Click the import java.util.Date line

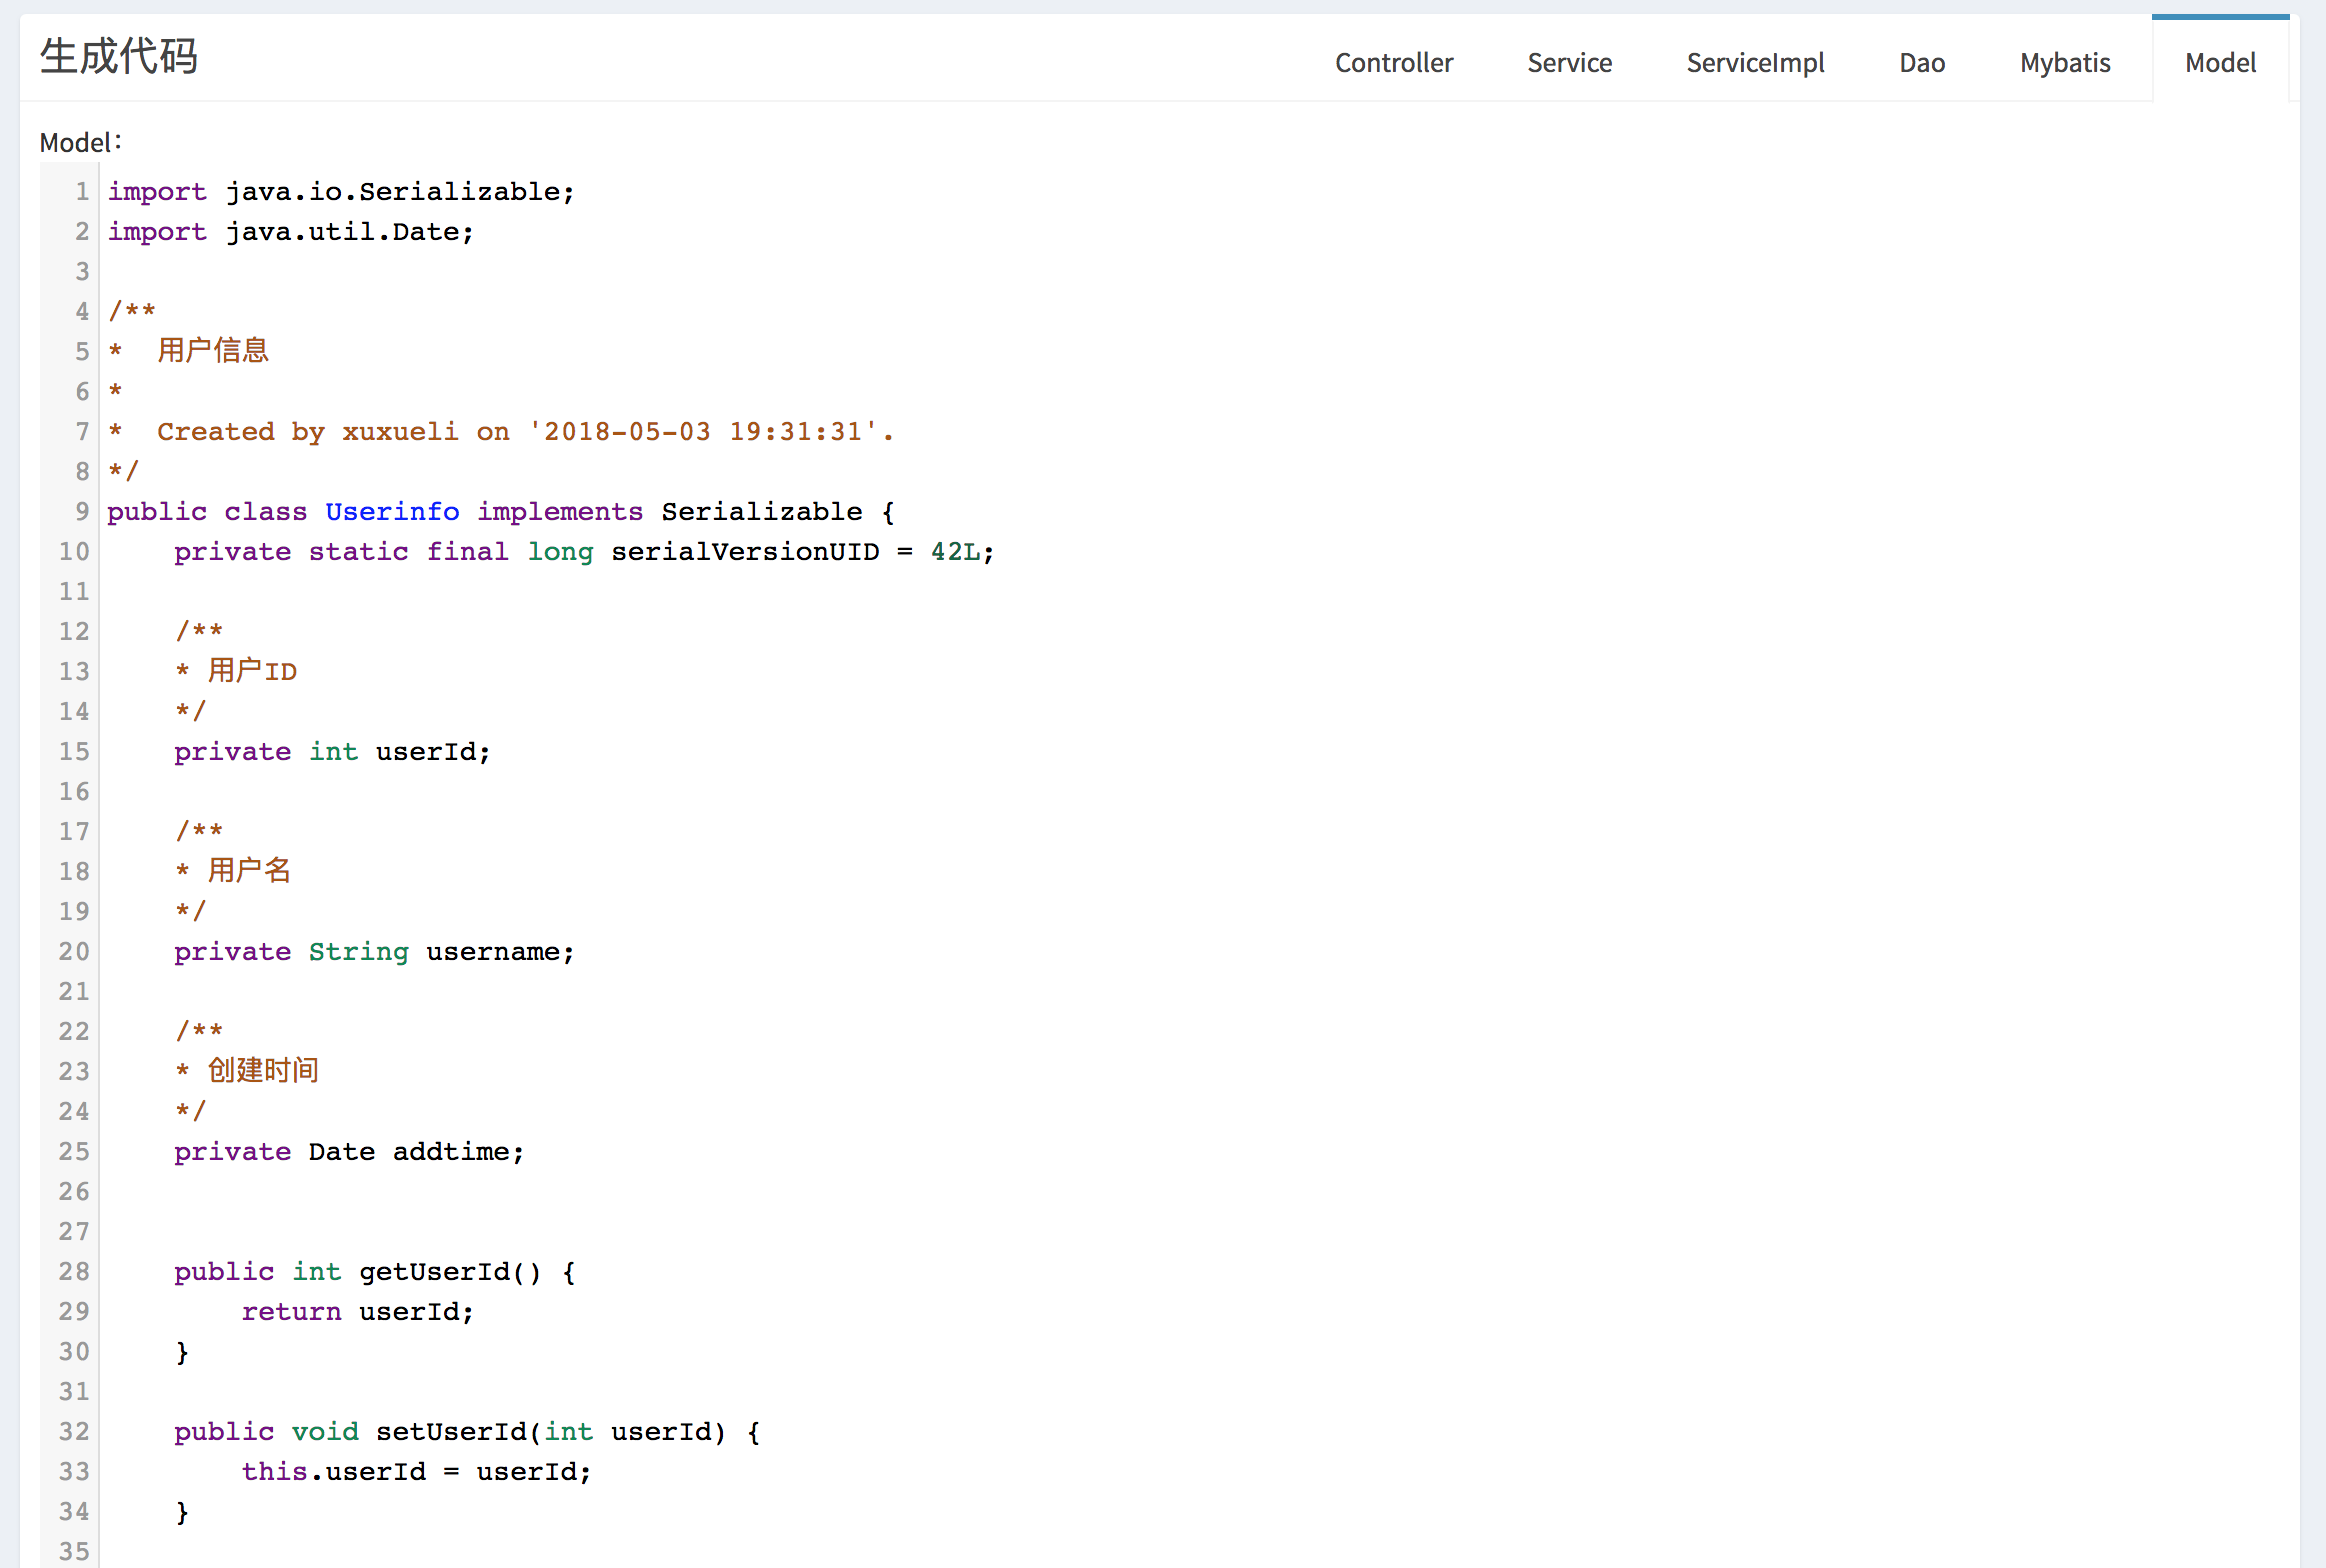(x=290, y=232)
